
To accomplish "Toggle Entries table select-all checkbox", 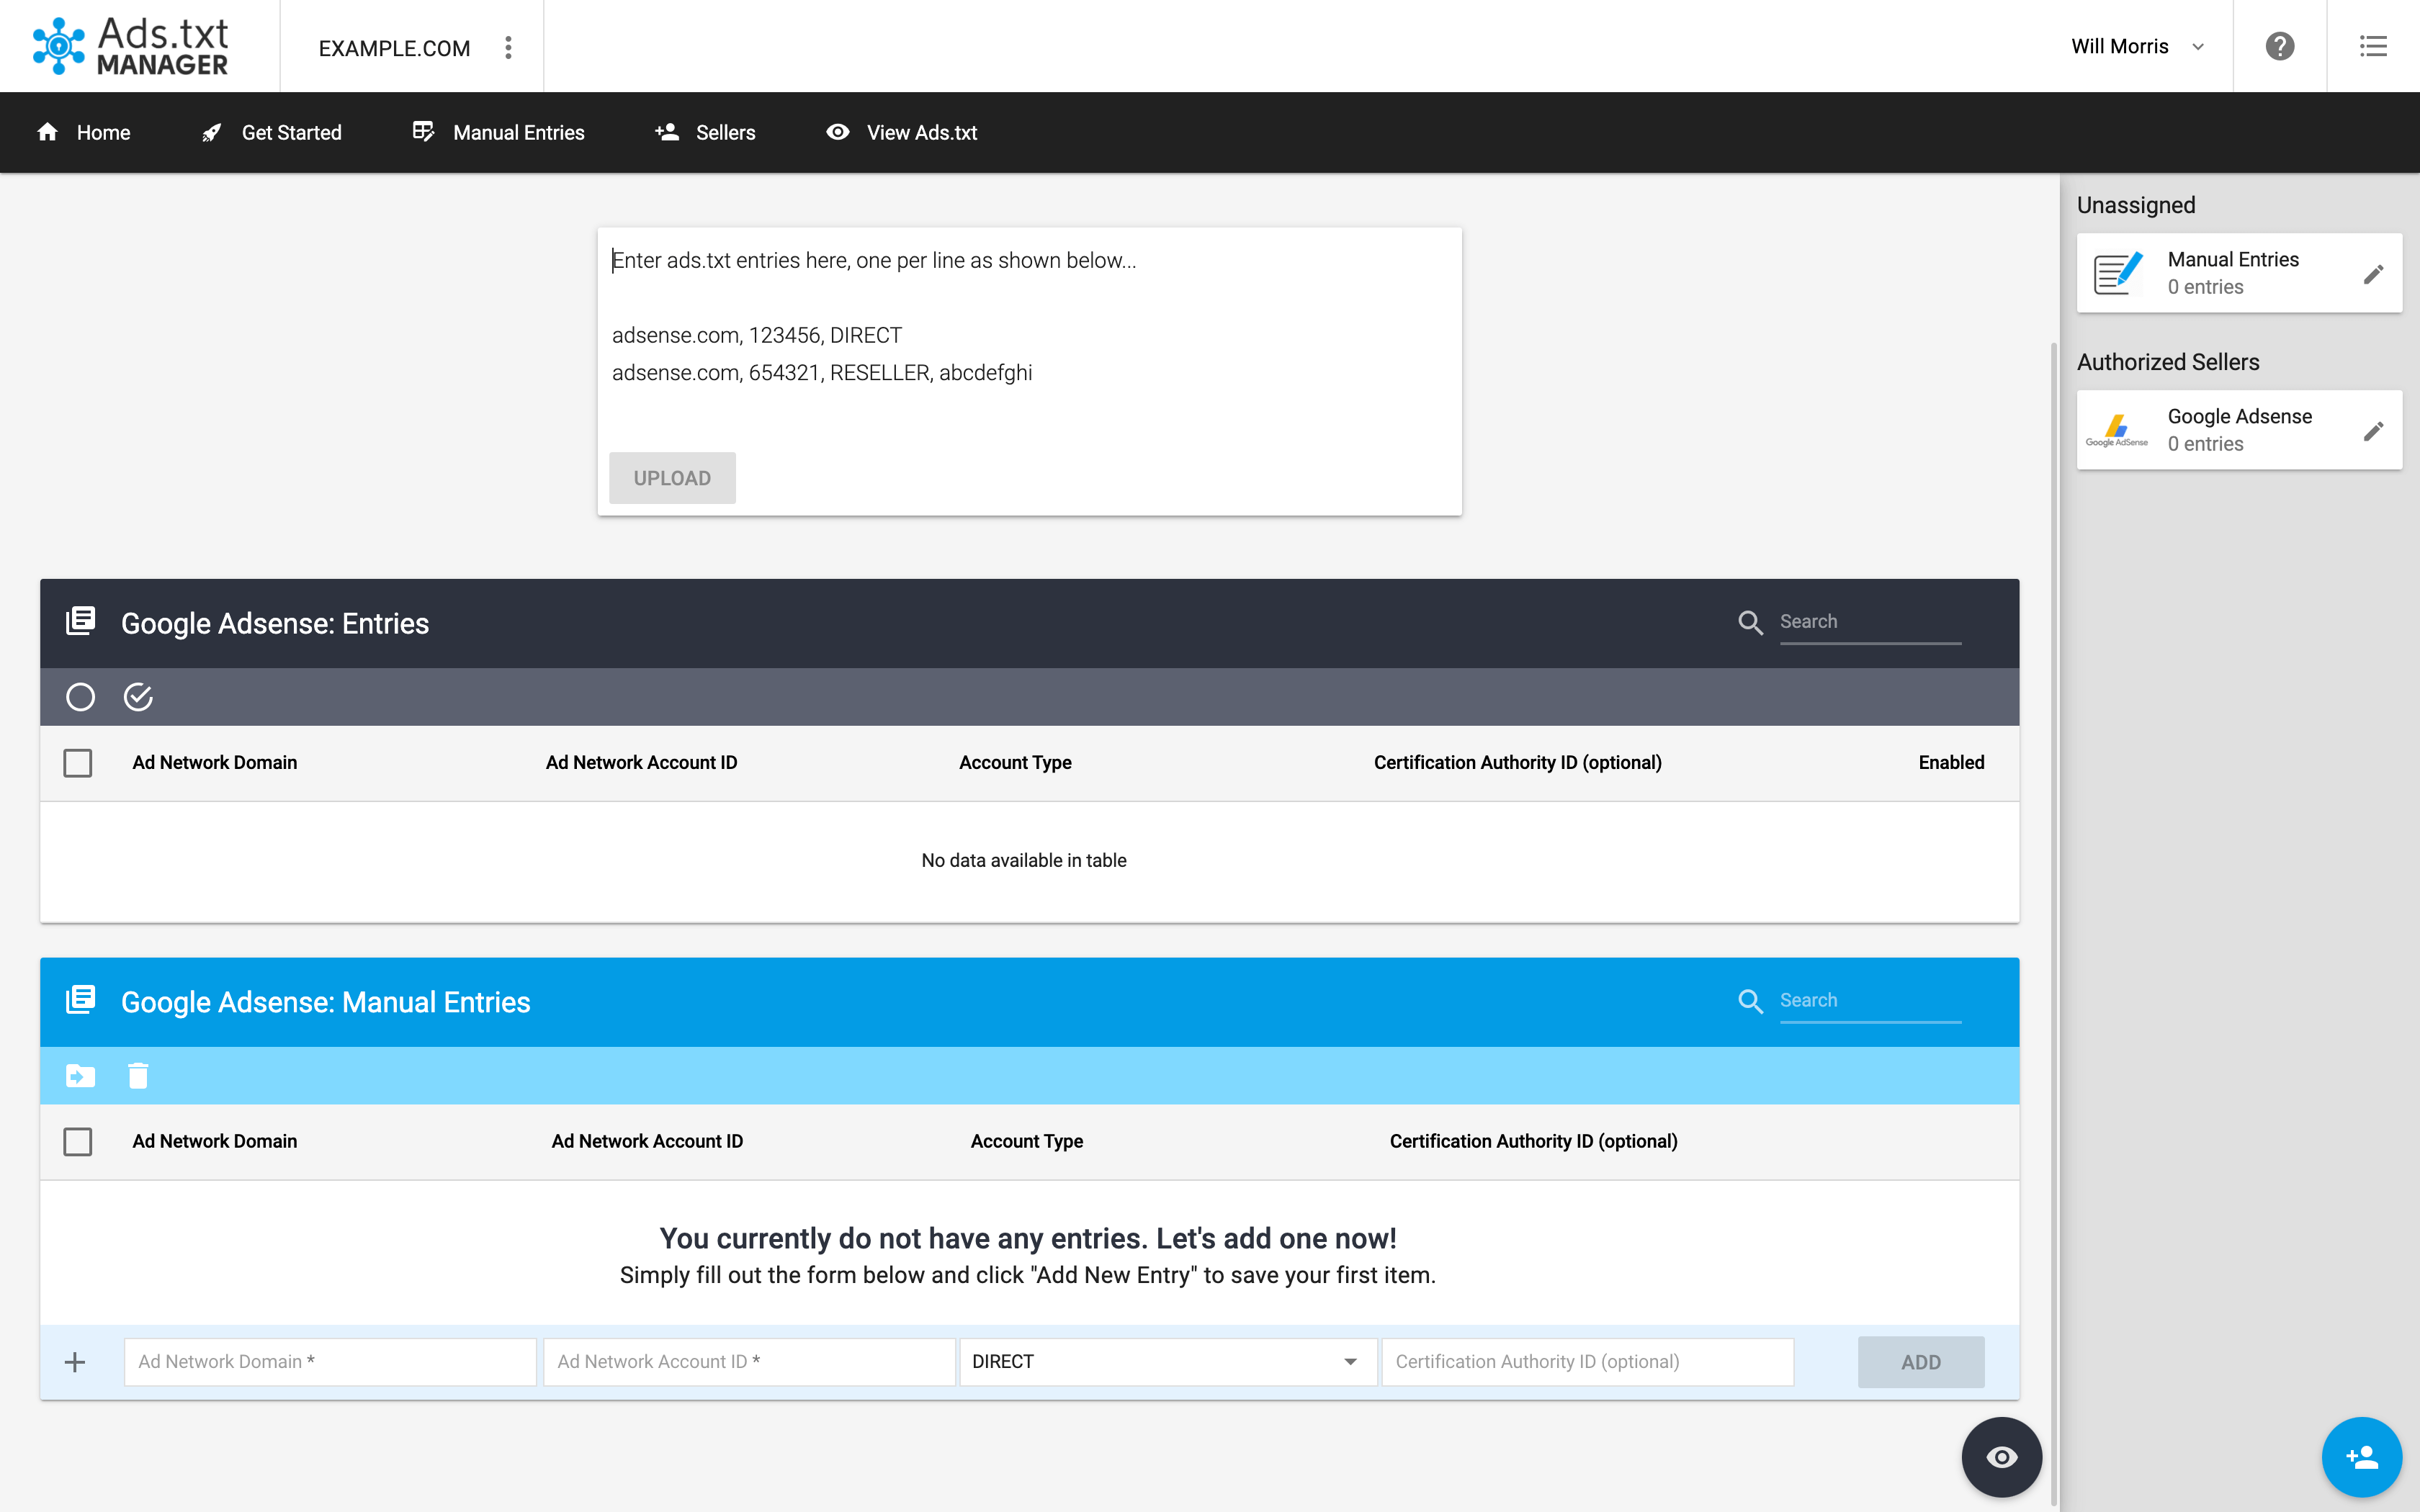I will tap(78, 763).
